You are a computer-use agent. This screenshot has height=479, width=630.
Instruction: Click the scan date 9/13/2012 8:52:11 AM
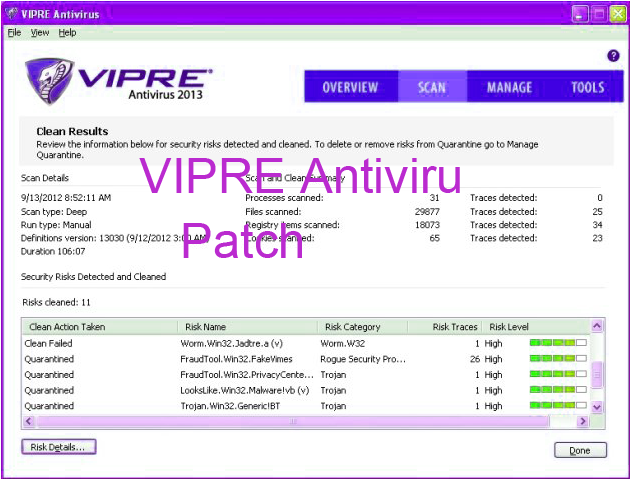pyautogui.click(x=66, y=198)
